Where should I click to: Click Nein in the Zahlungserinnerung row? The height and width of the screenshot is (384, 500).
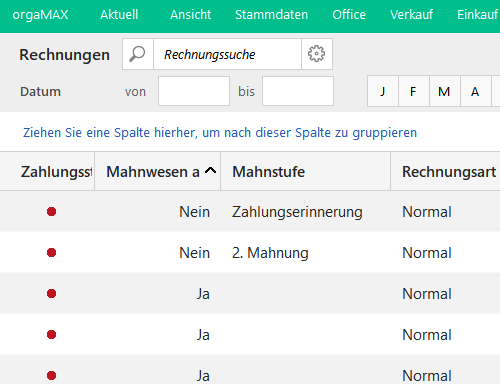coord(195,212)
